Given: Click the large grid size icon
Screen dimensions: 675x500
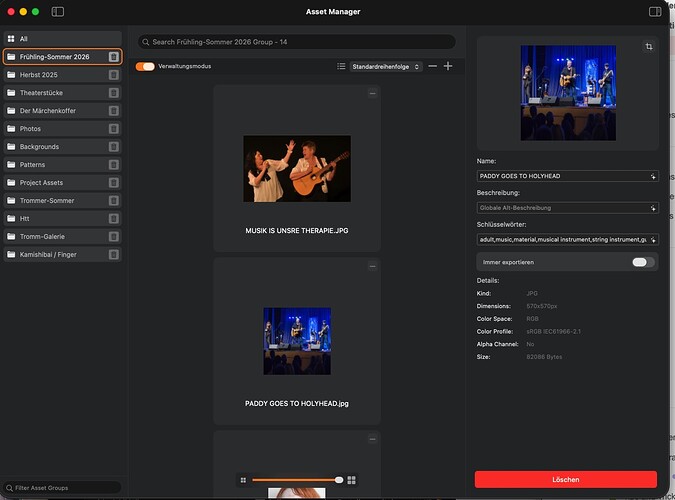Looking at the screenshot, I should coord(352,480).
